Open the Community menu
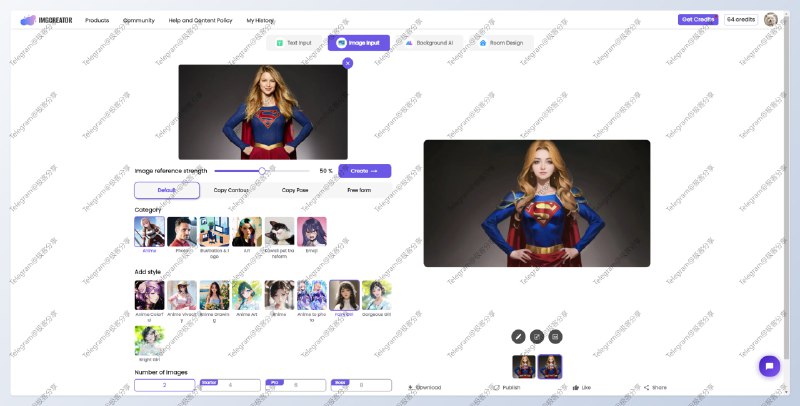This screenshot has height=406, width=800. tap(138, 20)
